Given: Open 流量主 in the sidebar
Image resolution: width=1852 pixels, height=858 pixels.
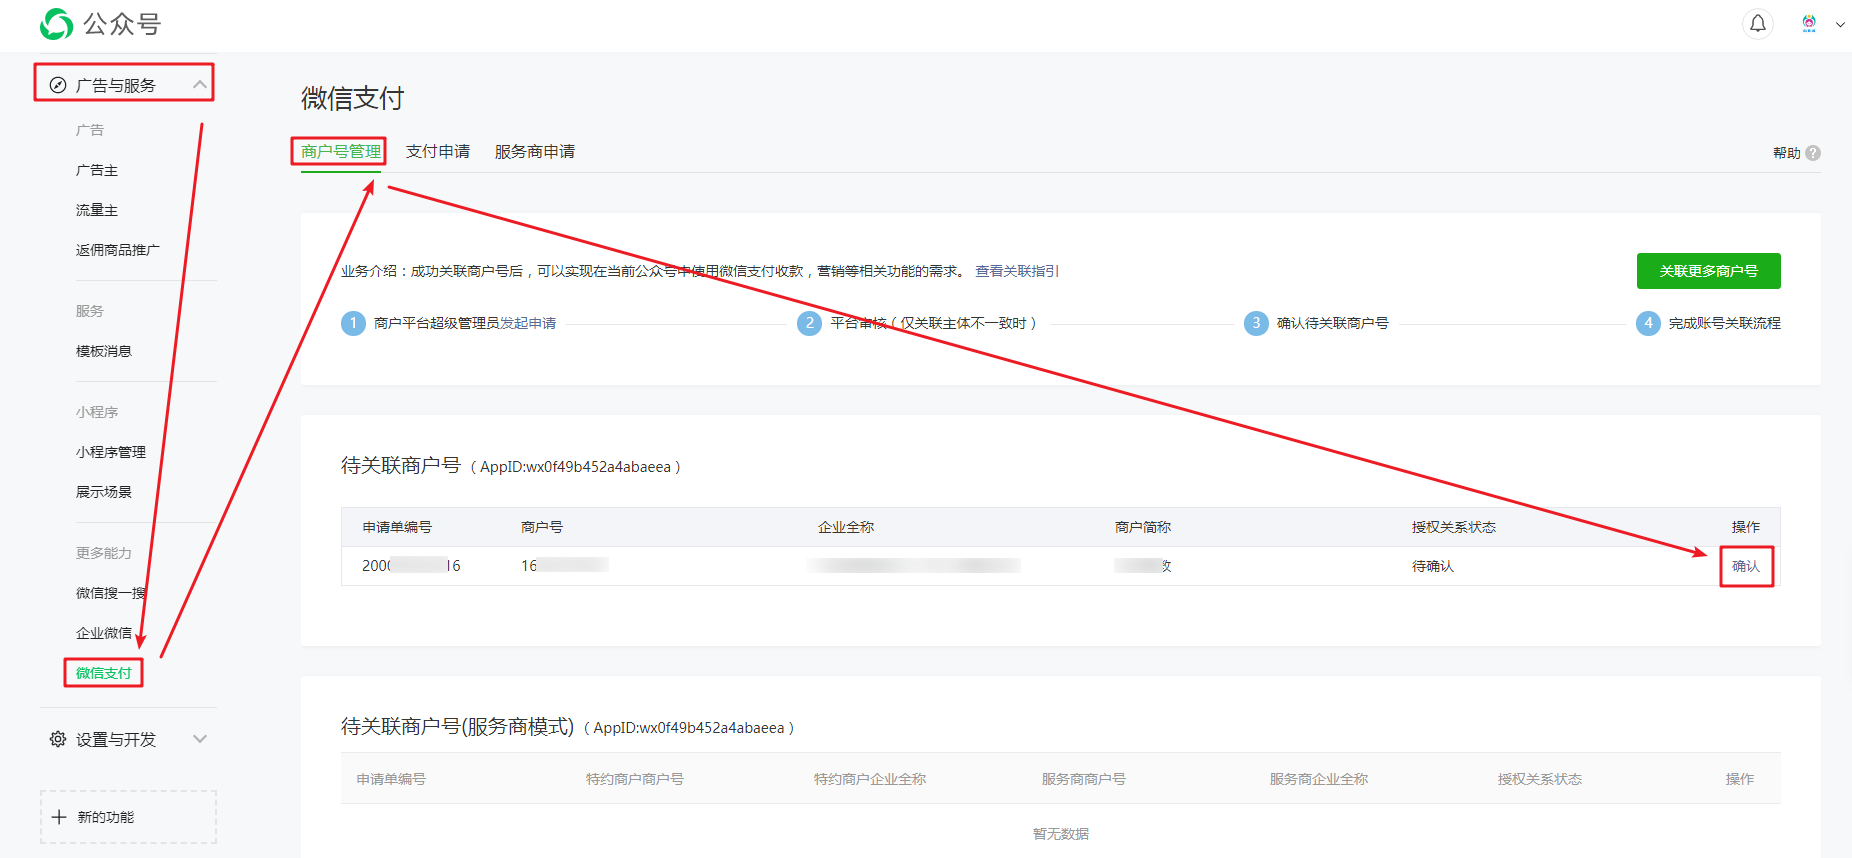Looking at the screenshot, I should pos(97,210).
